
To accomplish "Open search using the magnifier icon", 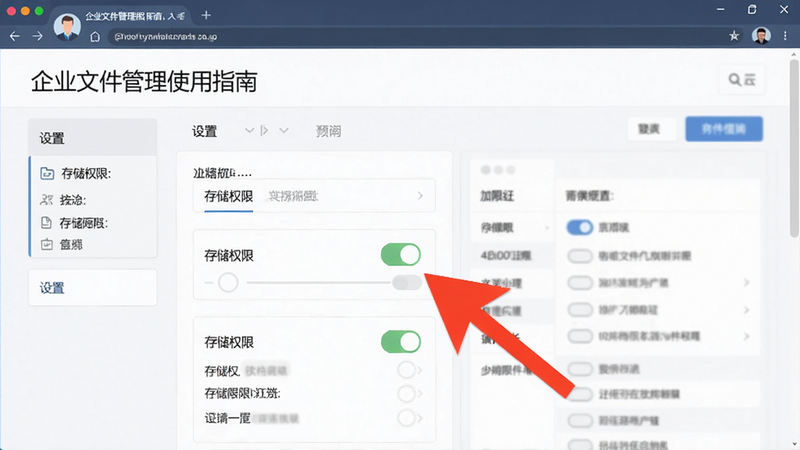I will pos(734,80).
